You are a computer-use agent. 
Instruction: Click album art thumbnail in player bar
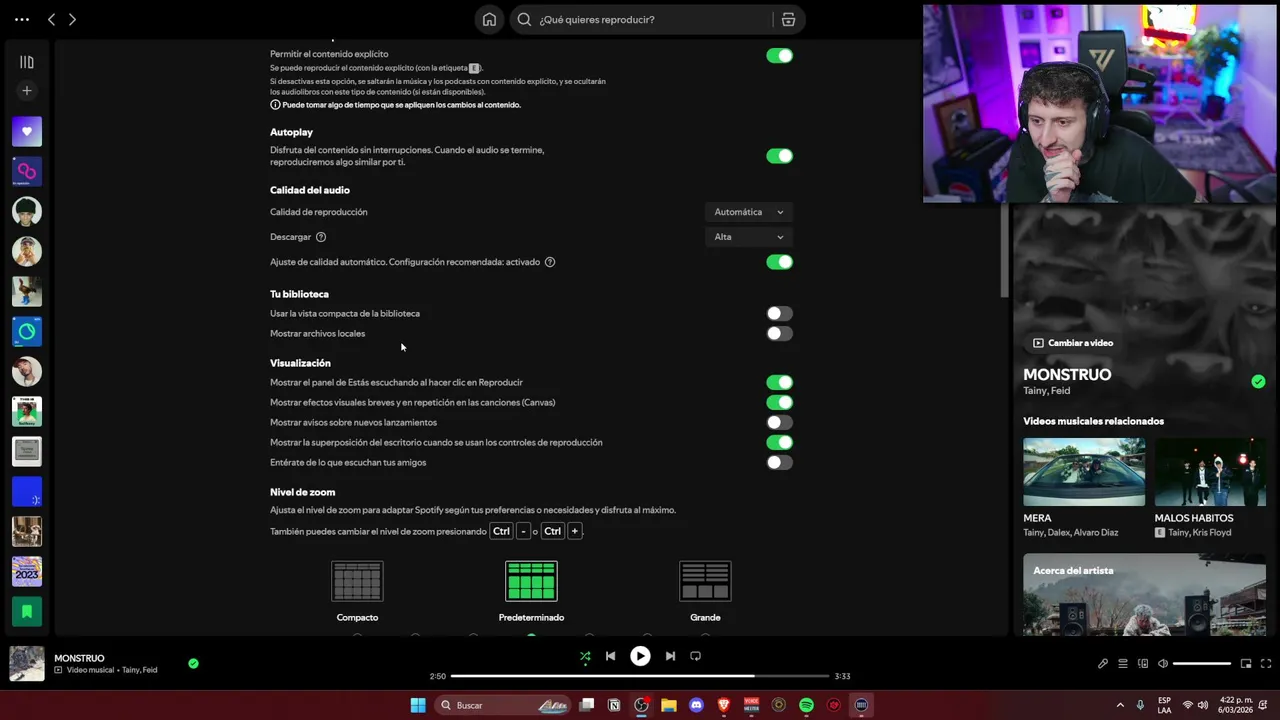coord(27,664)
